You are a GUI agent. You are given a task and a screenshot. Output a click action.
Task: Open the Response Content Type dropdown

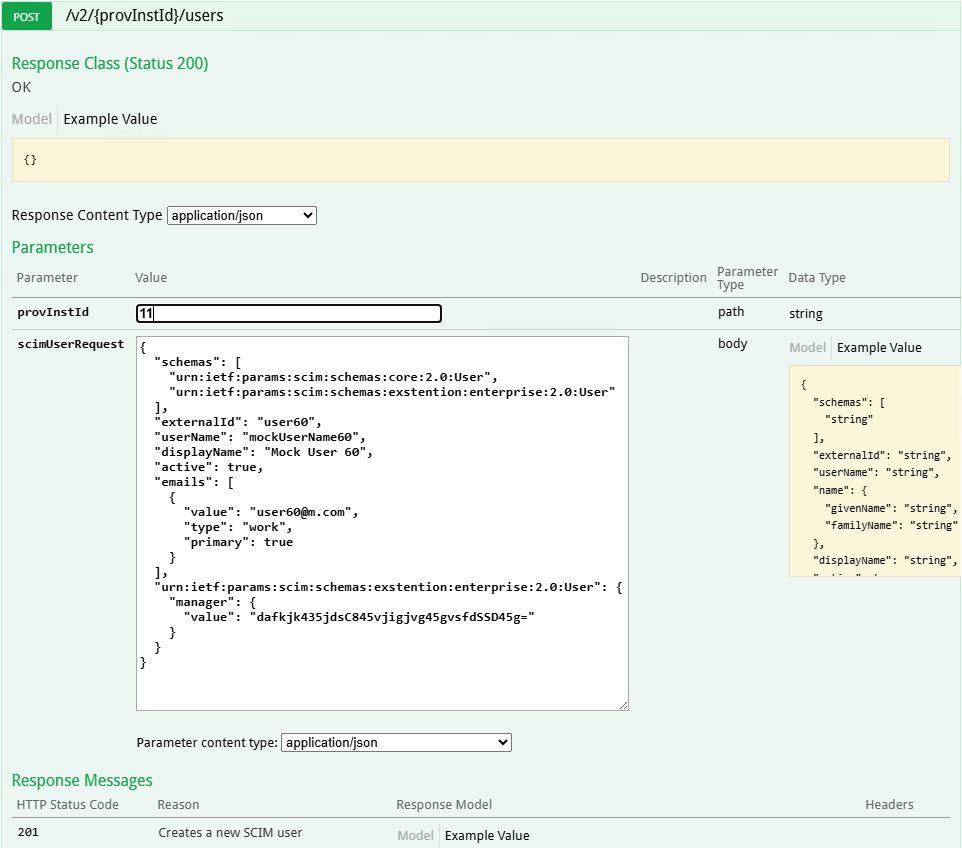[x=242, y=215]
